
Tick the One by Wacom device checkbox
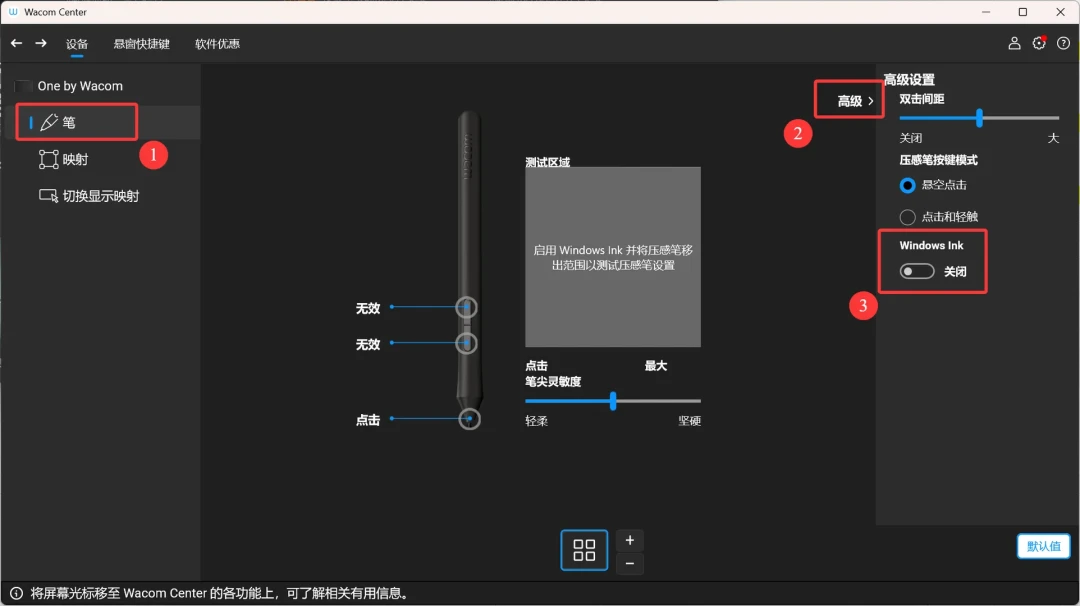tap(23, 86)
